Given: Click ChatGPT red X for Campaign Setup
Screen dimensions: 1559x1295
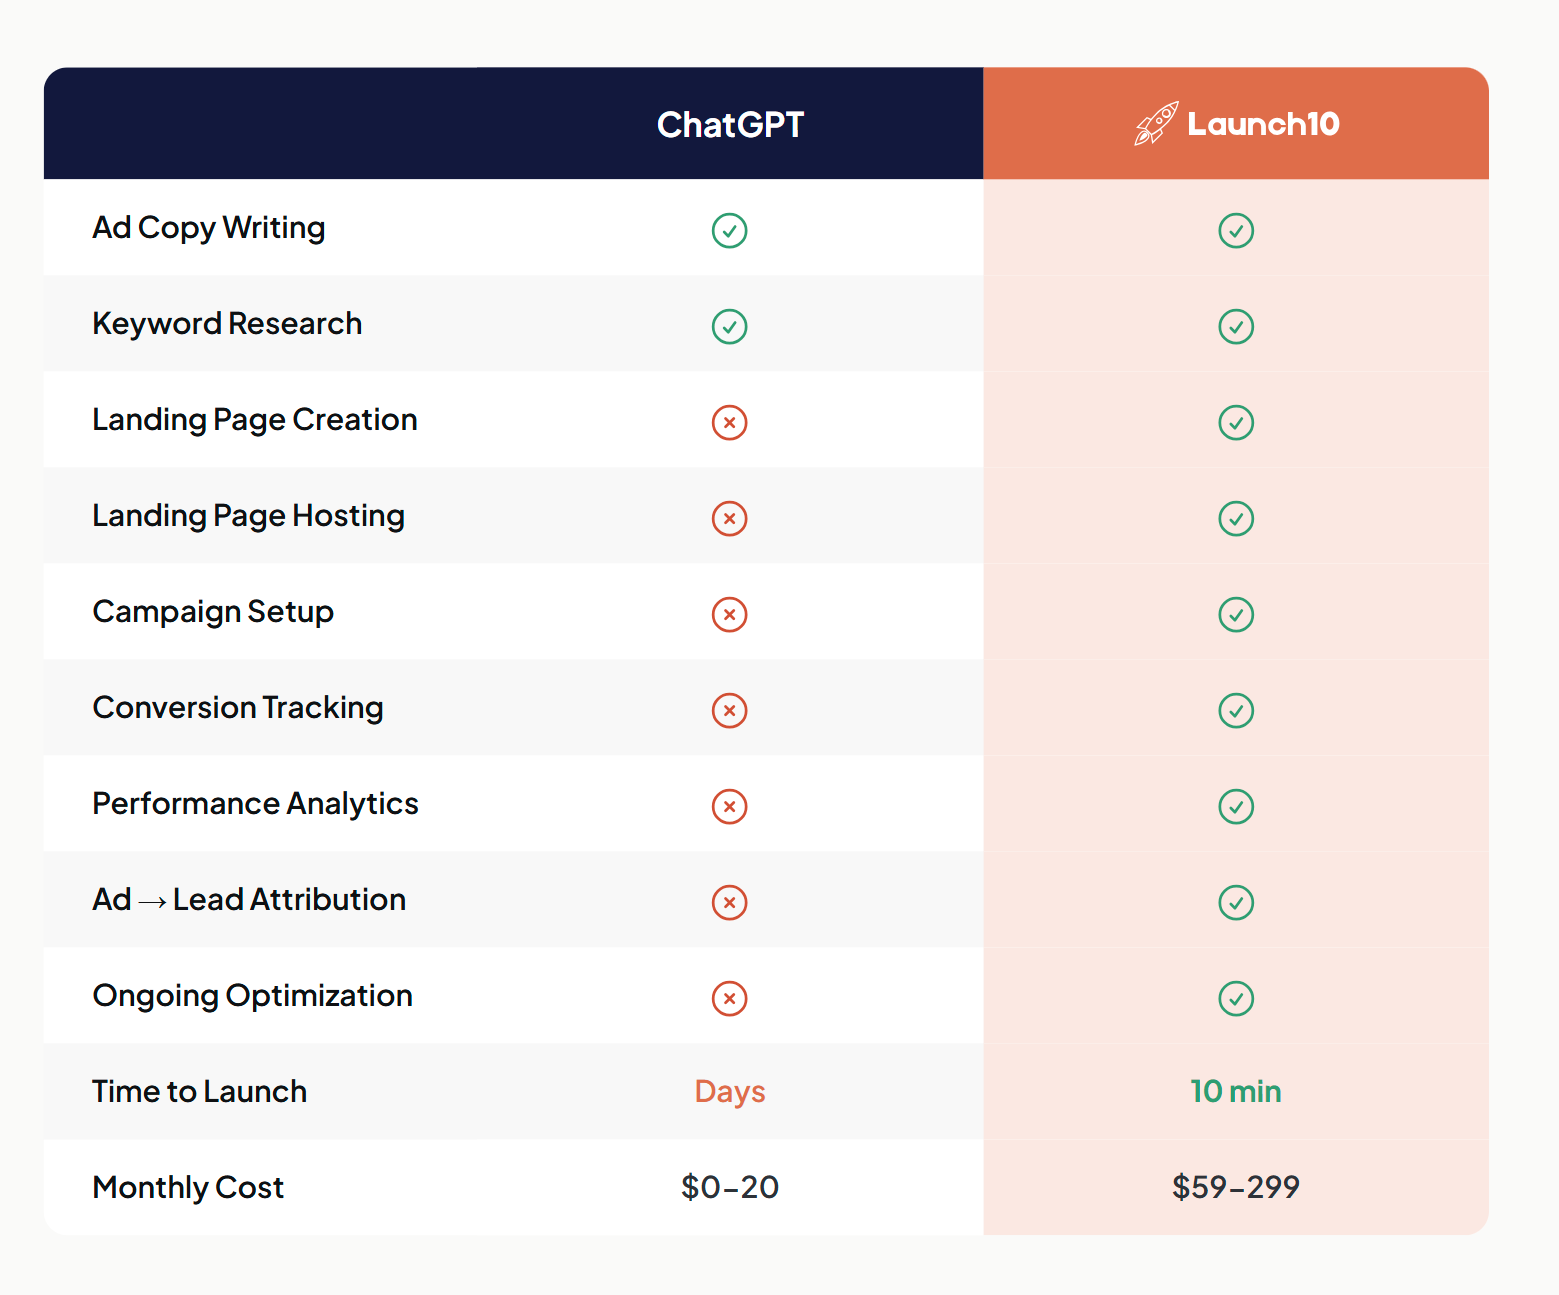Looking at the screenshot, I should point(730,614).
